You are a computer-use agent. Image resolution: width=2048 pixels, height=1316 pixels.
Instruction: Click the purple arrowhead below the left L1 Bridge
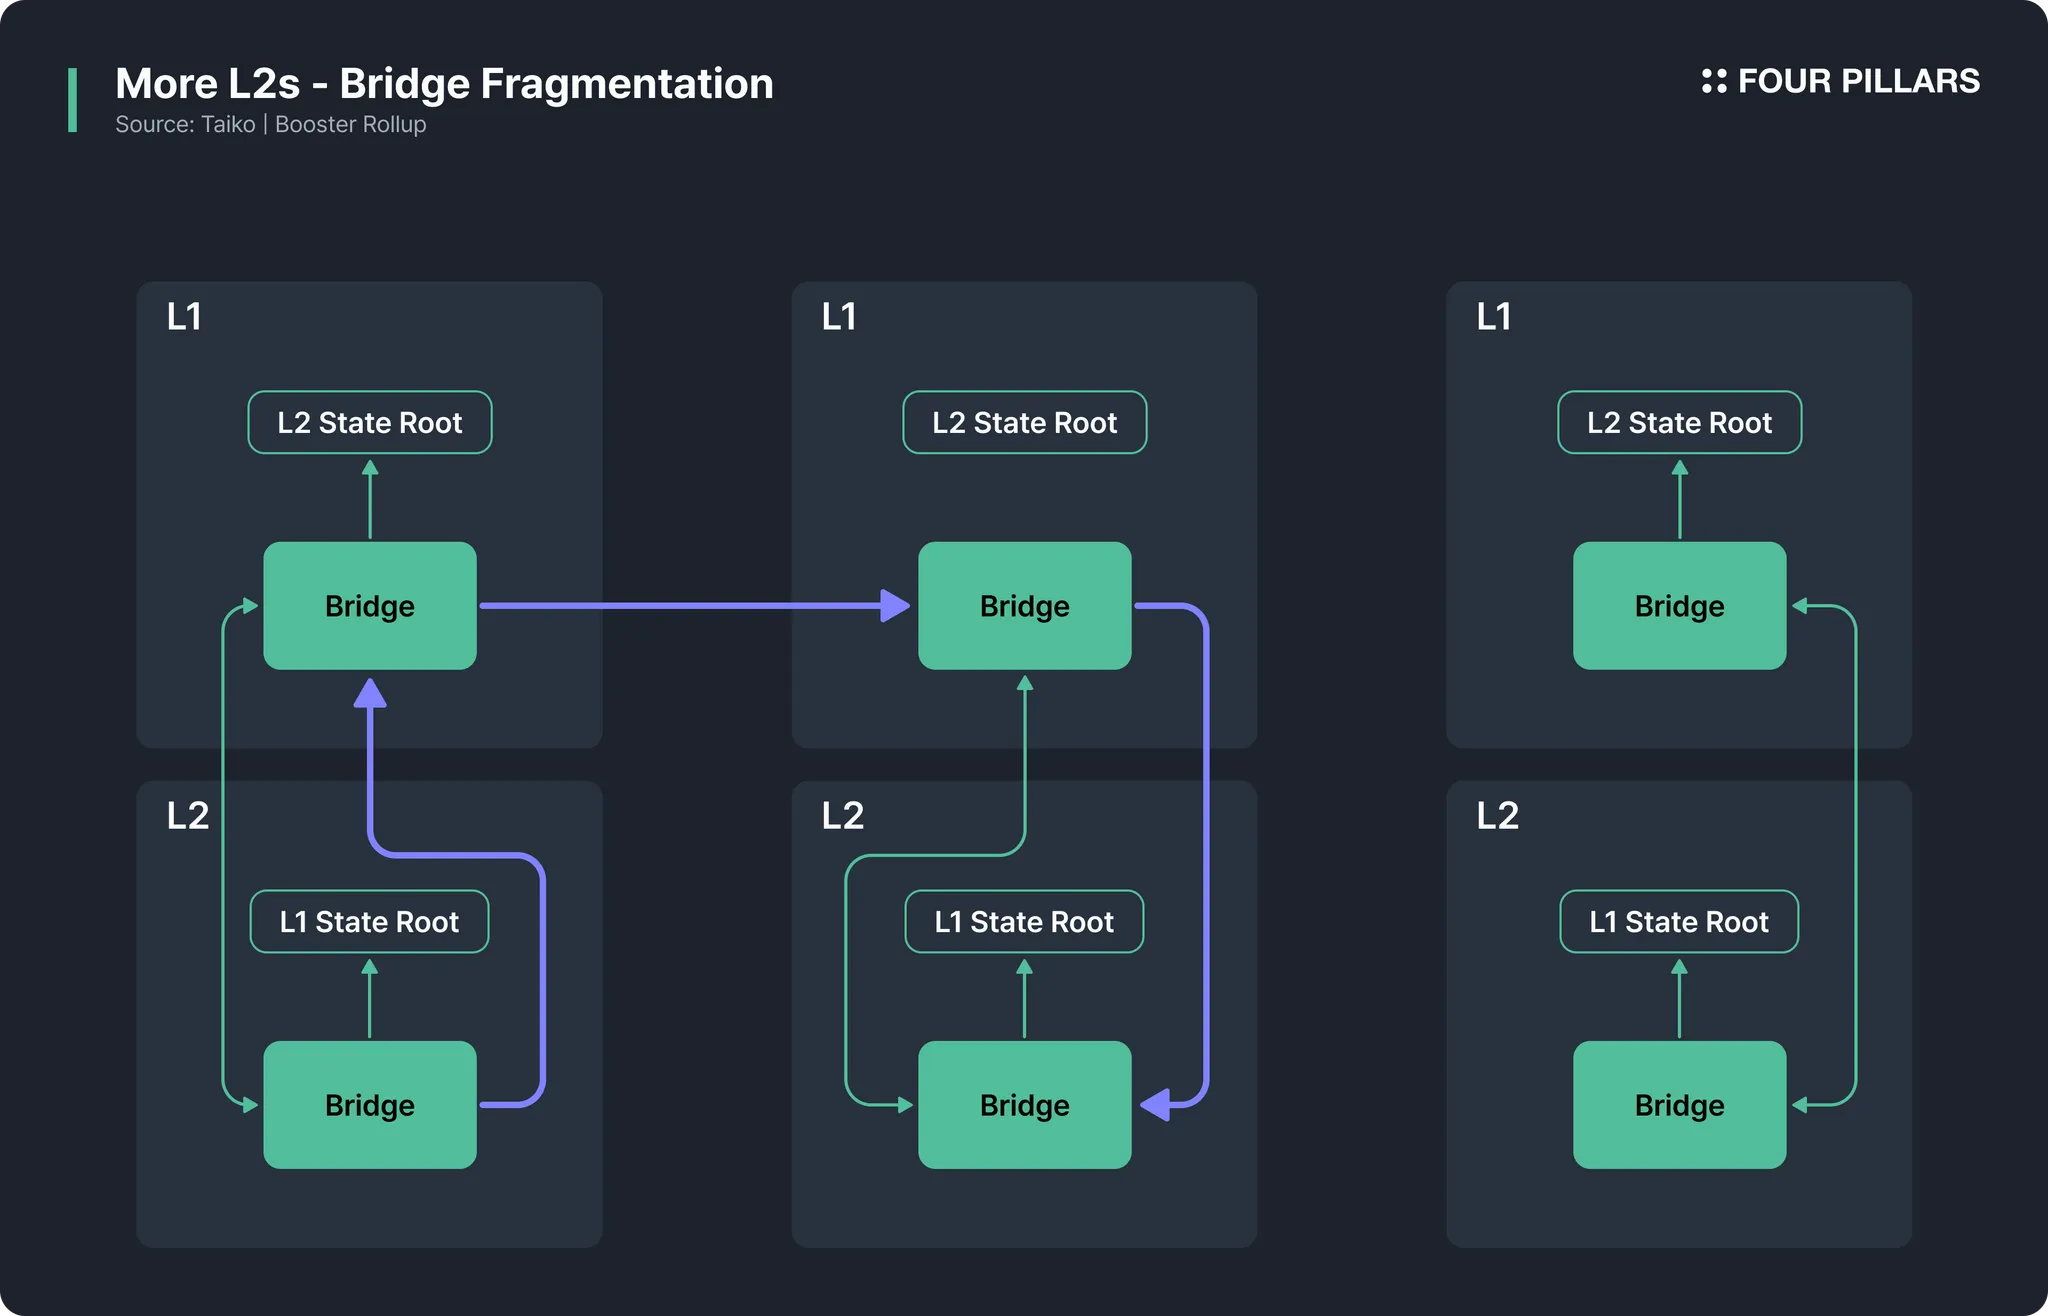point(370,693)
